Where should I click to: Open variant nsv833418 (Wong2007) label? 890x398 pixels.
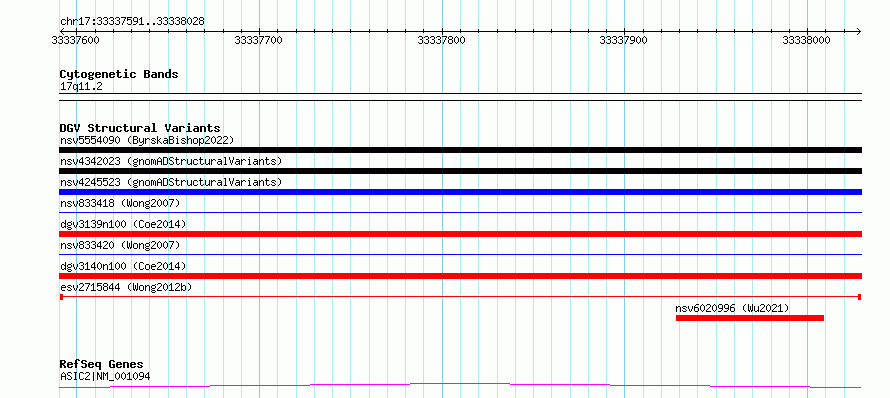pyautogui.click(x=120, y=203)
